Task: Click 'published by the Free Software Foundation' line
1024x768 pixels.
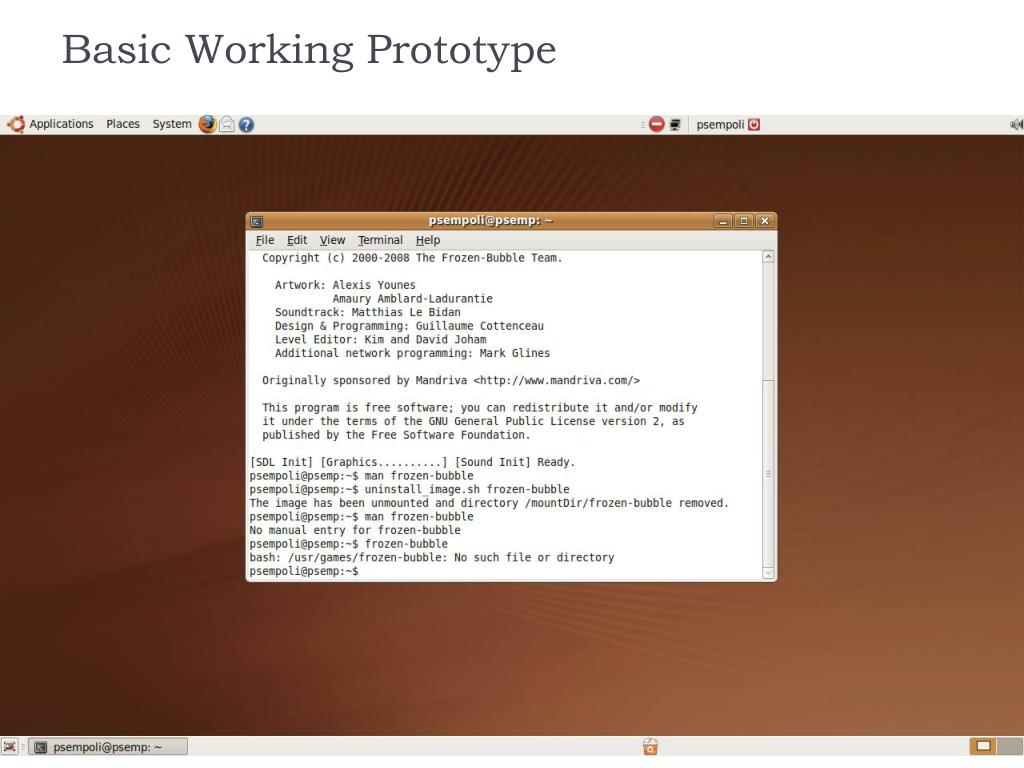Action: pos(396,435)
